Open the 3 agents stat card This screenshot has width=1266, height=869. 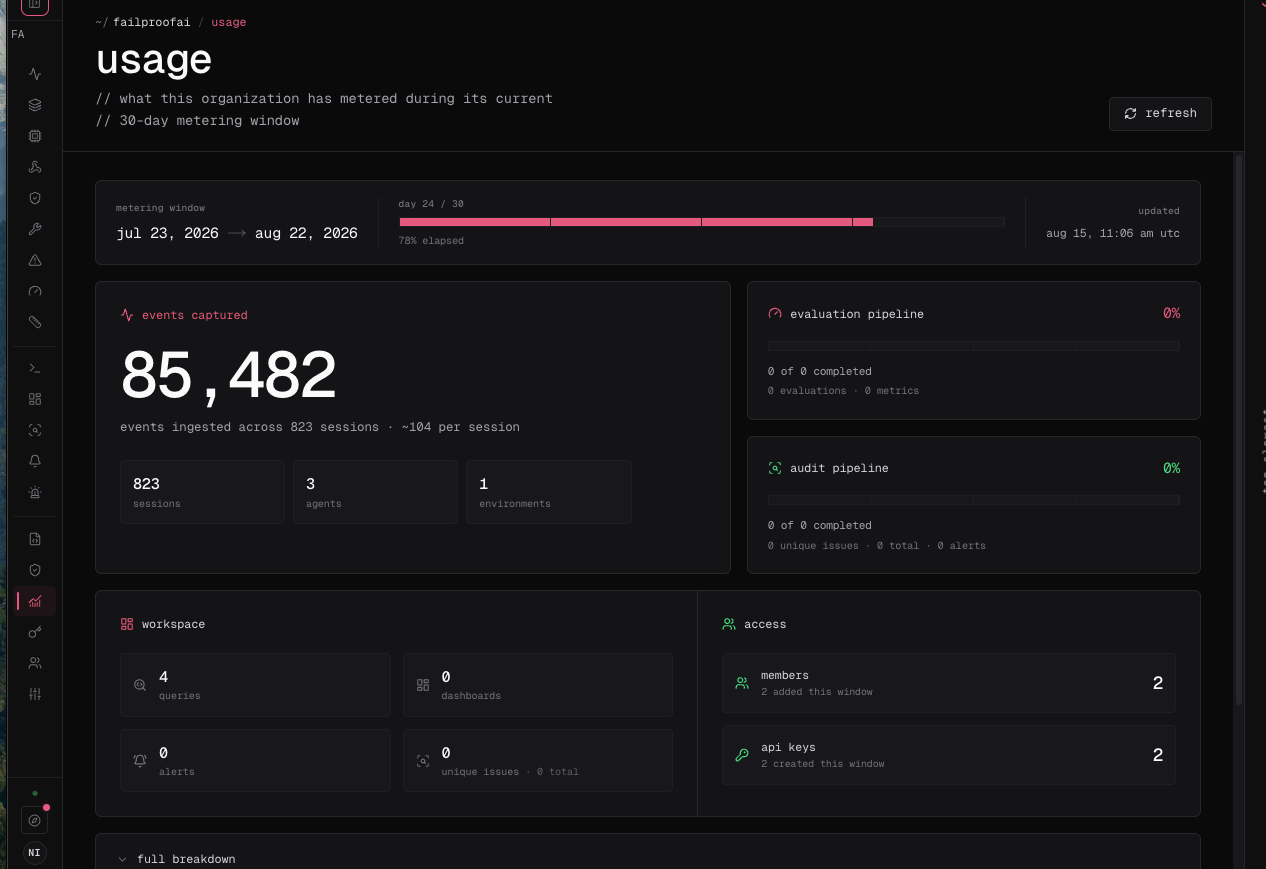click(376, 492)
